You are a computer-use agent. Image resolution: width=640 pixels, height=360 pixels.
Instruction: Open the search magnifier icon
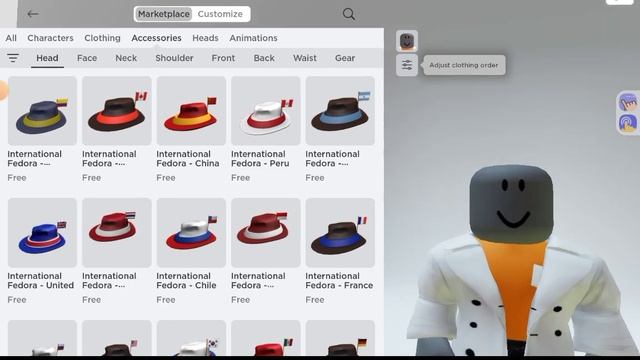(349, 14)
